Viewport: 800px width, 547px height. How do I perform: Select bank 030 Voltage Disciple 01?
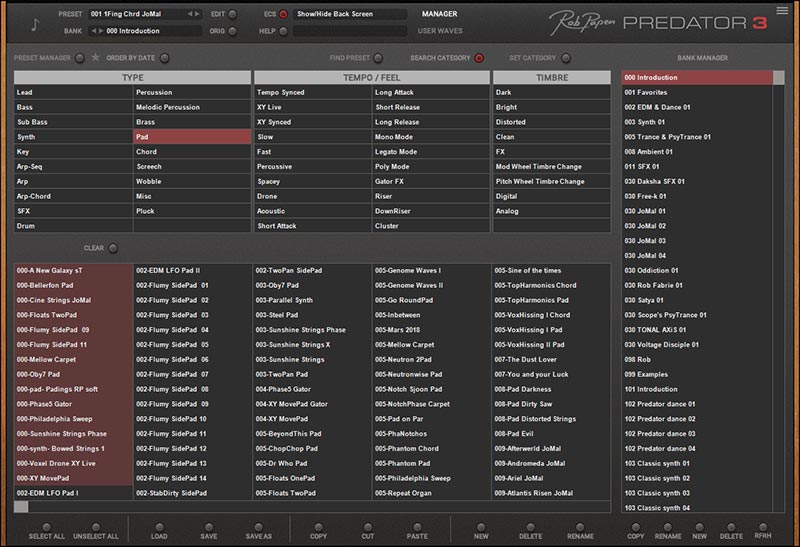[x=697, y=344]
